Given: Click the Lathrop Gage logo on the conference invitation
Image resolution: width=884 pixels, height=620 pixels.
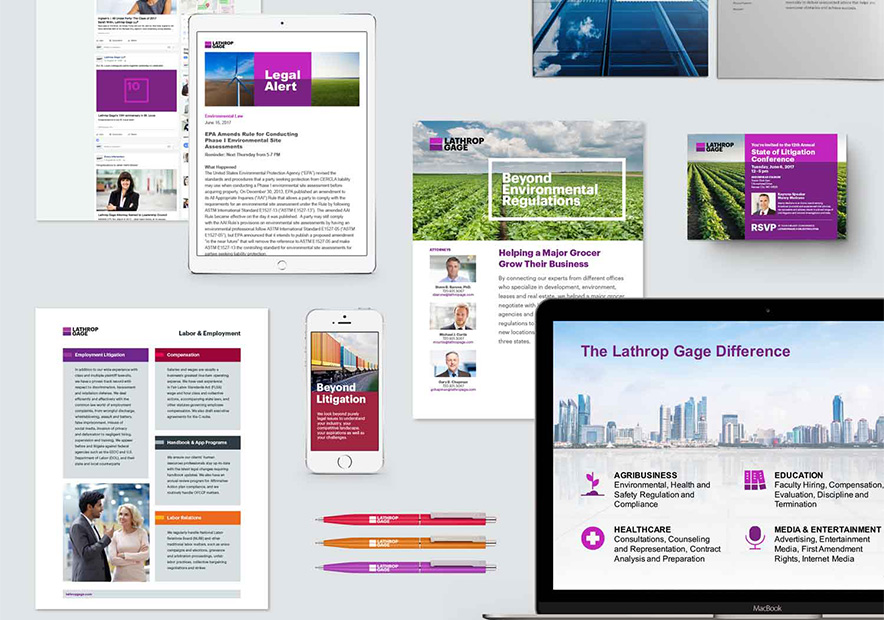Looking at the screenshot, I should [715, 147].
